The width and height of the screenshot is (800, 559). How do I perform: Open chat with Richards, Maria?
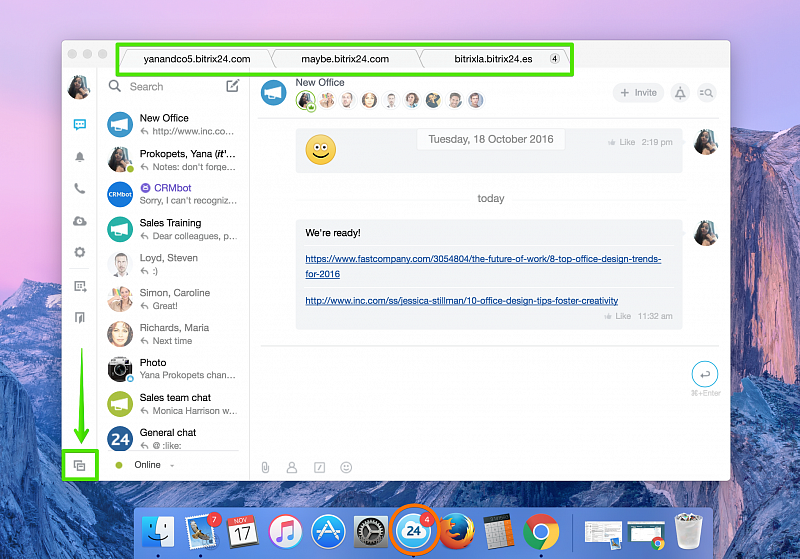tap(173, 334)
